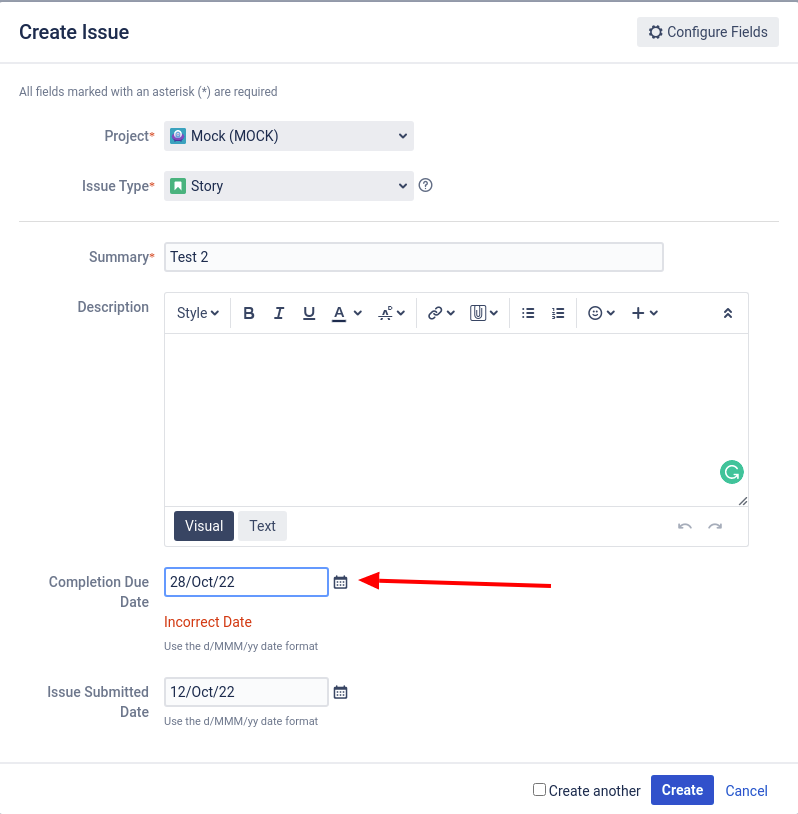Apply underline formatting to description text
The height and width of the screenshot is (814, 798).
(309, 313)
